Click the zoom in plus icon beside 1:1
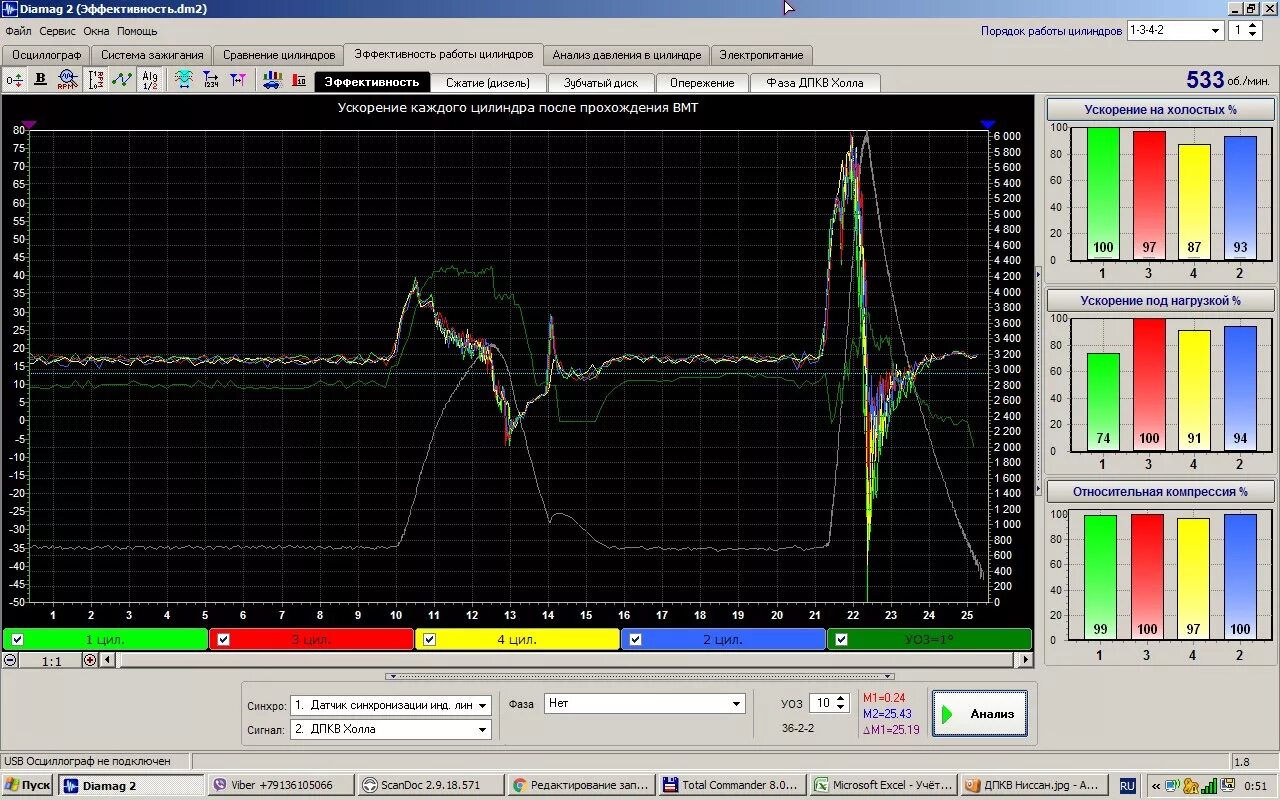 pos(90,660)
